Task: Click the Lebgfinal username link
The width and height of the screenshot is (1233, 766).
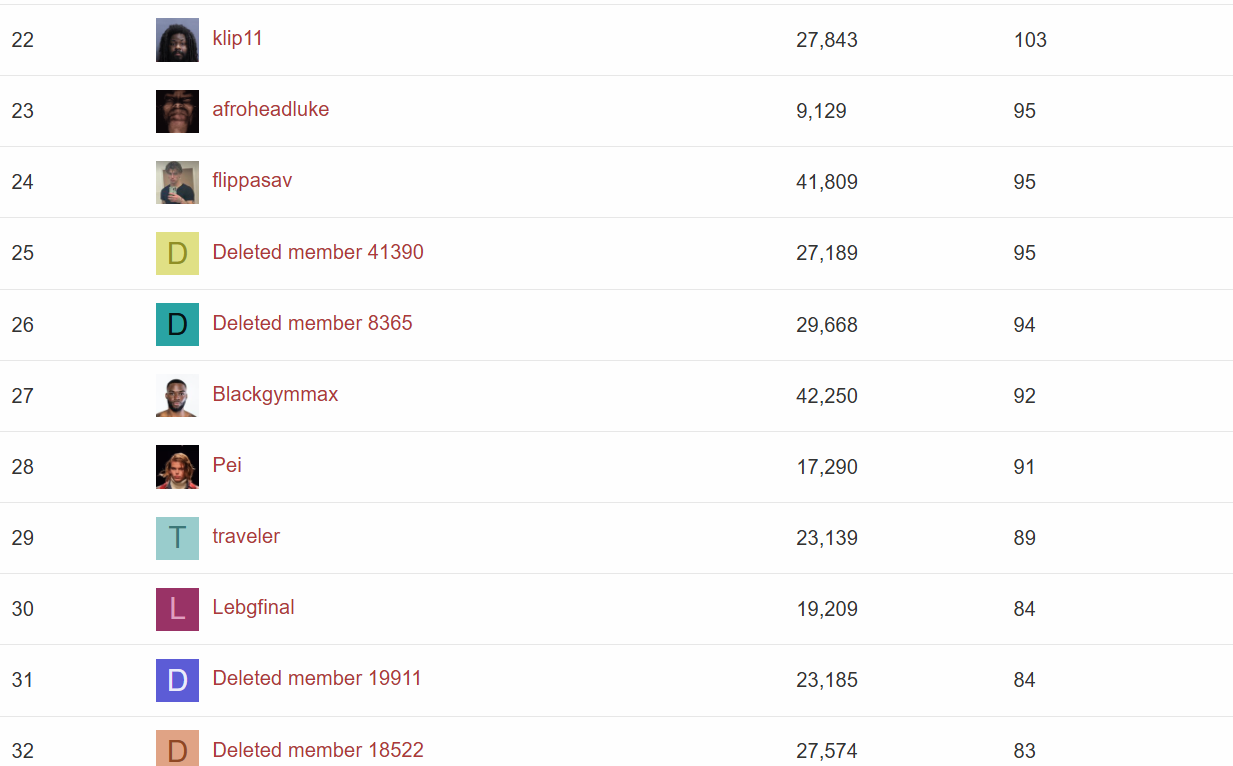Action: tap(253, 607)
